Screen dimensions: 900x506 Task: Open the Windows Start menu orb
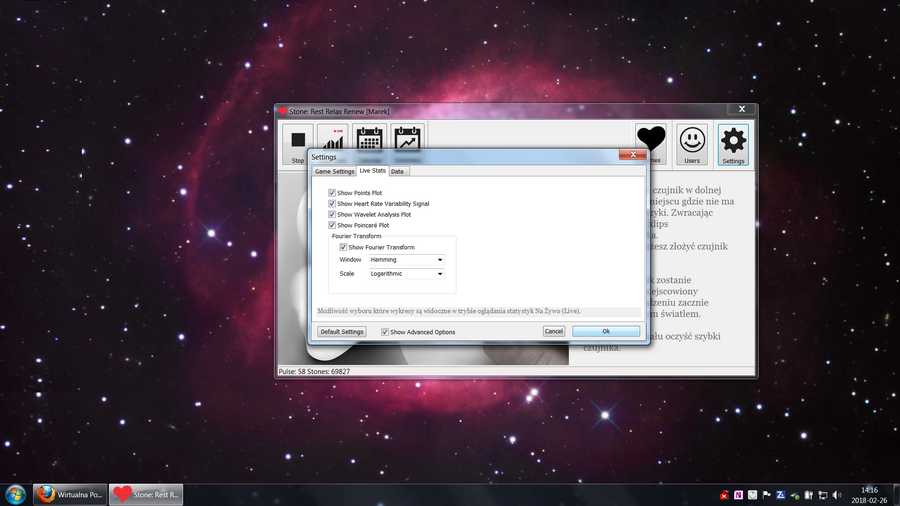[x=15, y=494]
